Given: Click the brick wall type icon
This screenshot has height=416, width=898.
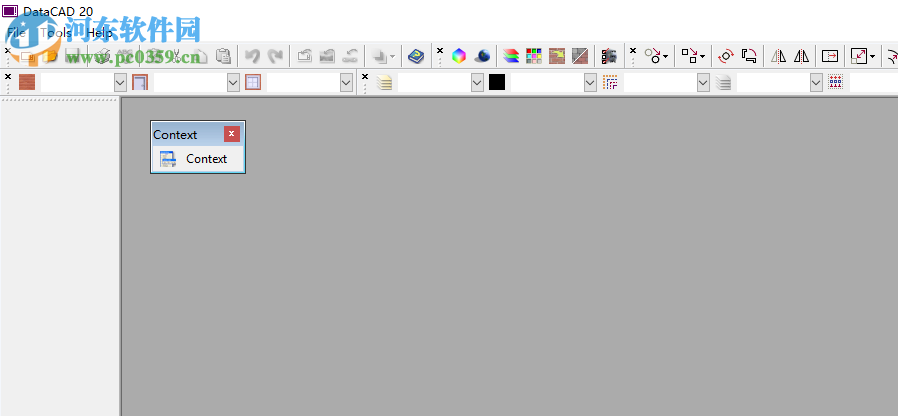Looking at the screenshot, I should pyautogui.click(x=27, y=83).
